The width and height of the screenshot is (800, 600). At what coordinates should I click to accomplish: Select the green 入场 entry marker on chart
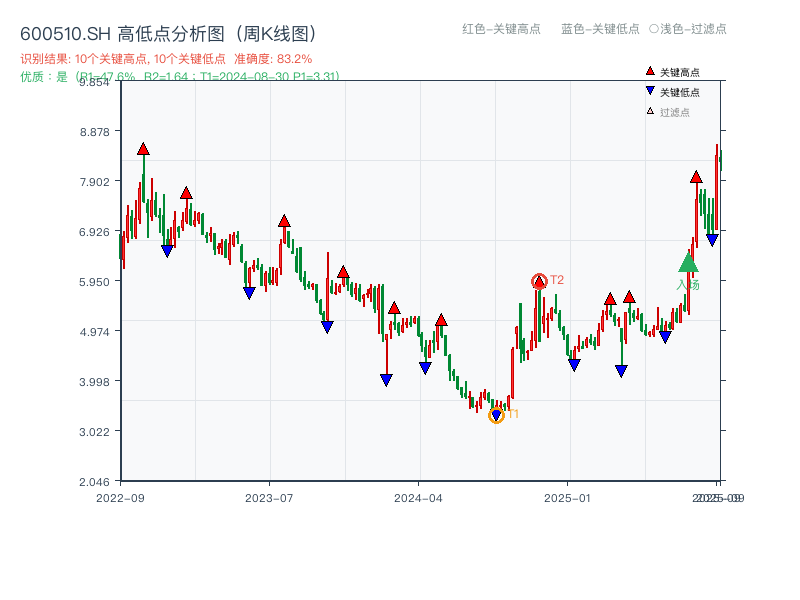tap(687, 264)
